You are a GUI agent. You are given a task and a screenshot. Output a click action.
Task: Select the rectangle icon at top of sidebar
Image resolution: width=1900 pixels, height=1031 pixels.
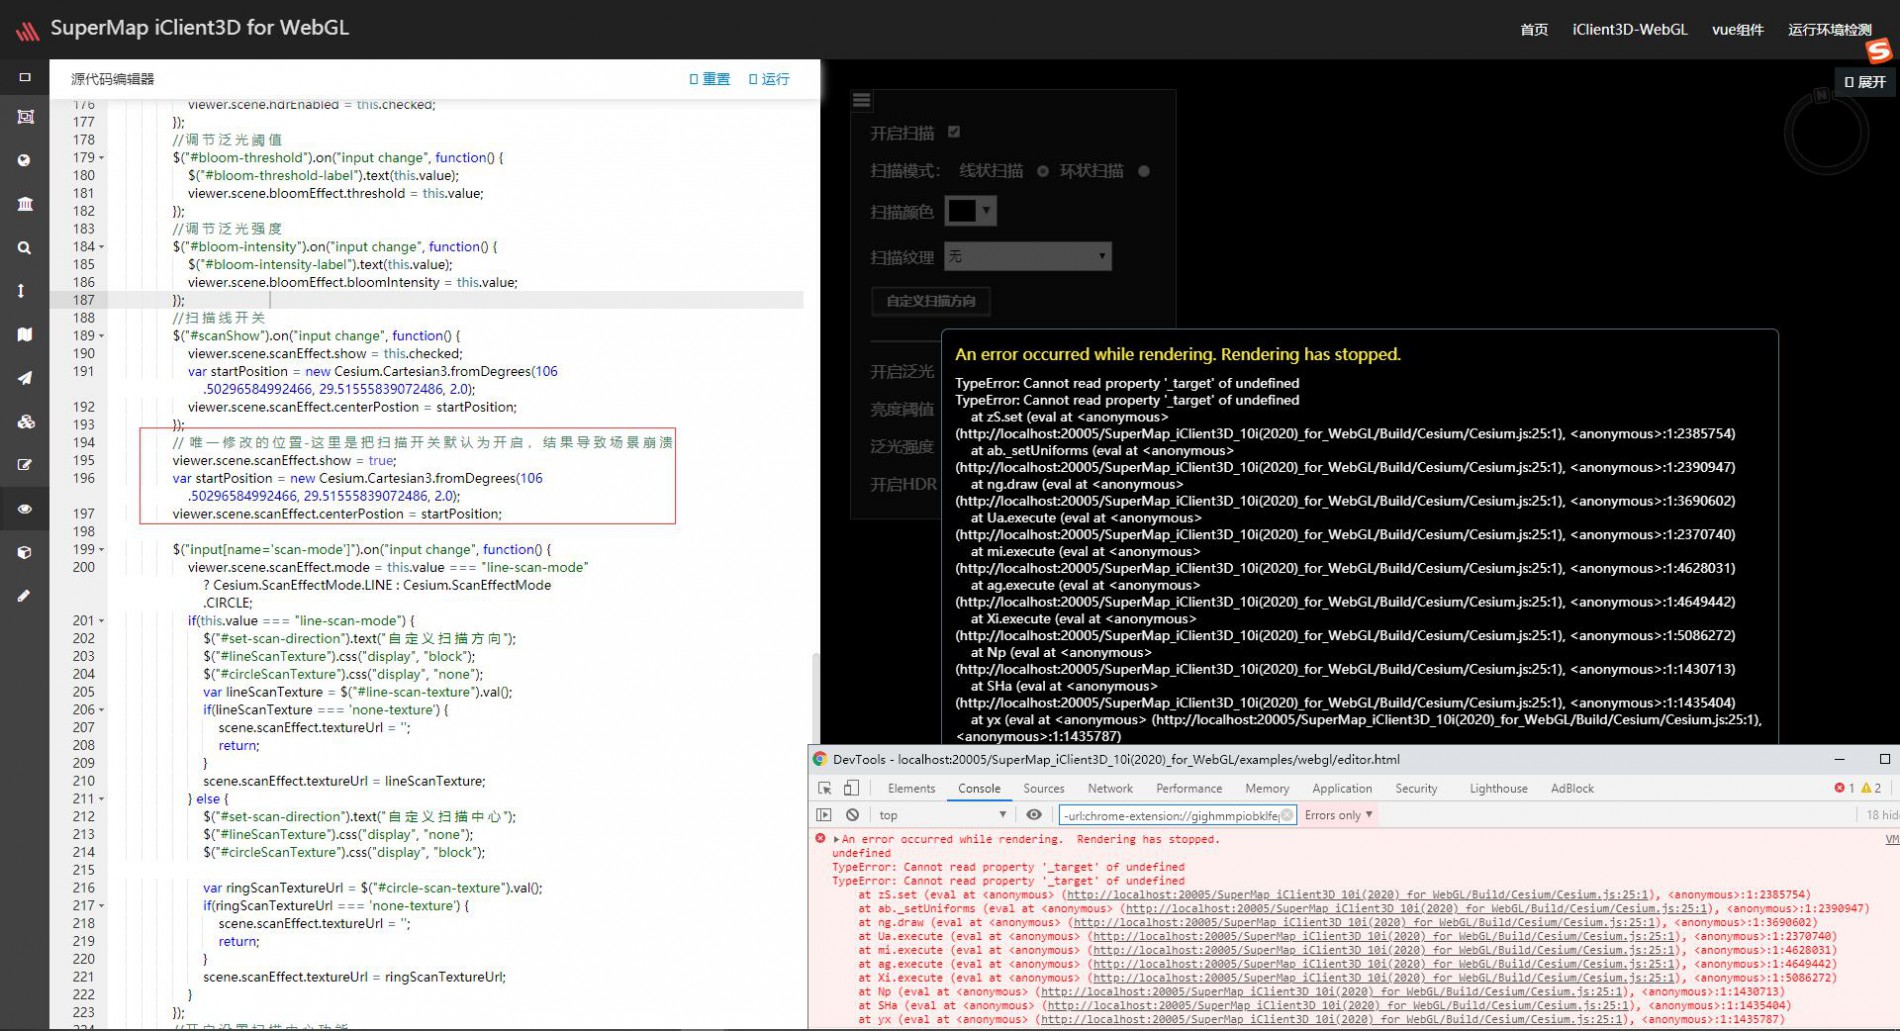click(25, 77)
